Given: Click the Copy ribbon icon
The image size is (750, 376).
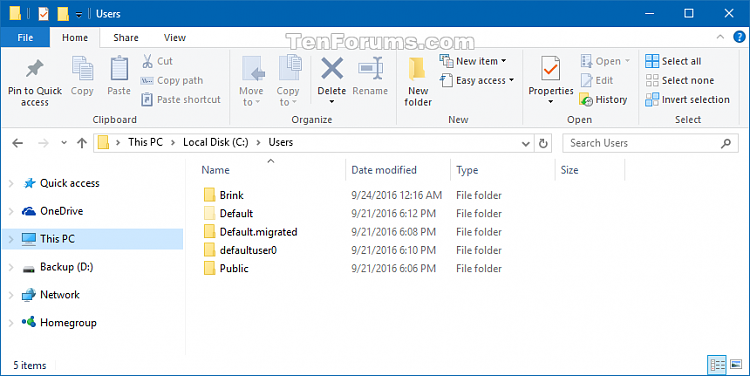Looking at the screenshot, I should tap(82, 69).
